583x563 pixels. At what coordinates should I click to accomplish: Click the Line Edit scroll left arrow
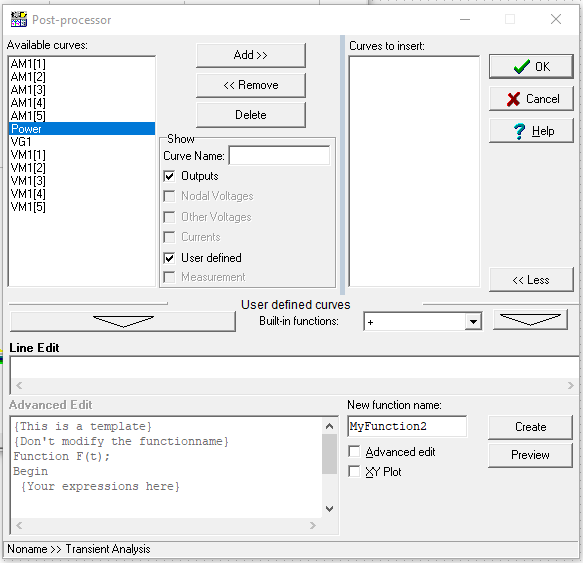tap(19, 386)
